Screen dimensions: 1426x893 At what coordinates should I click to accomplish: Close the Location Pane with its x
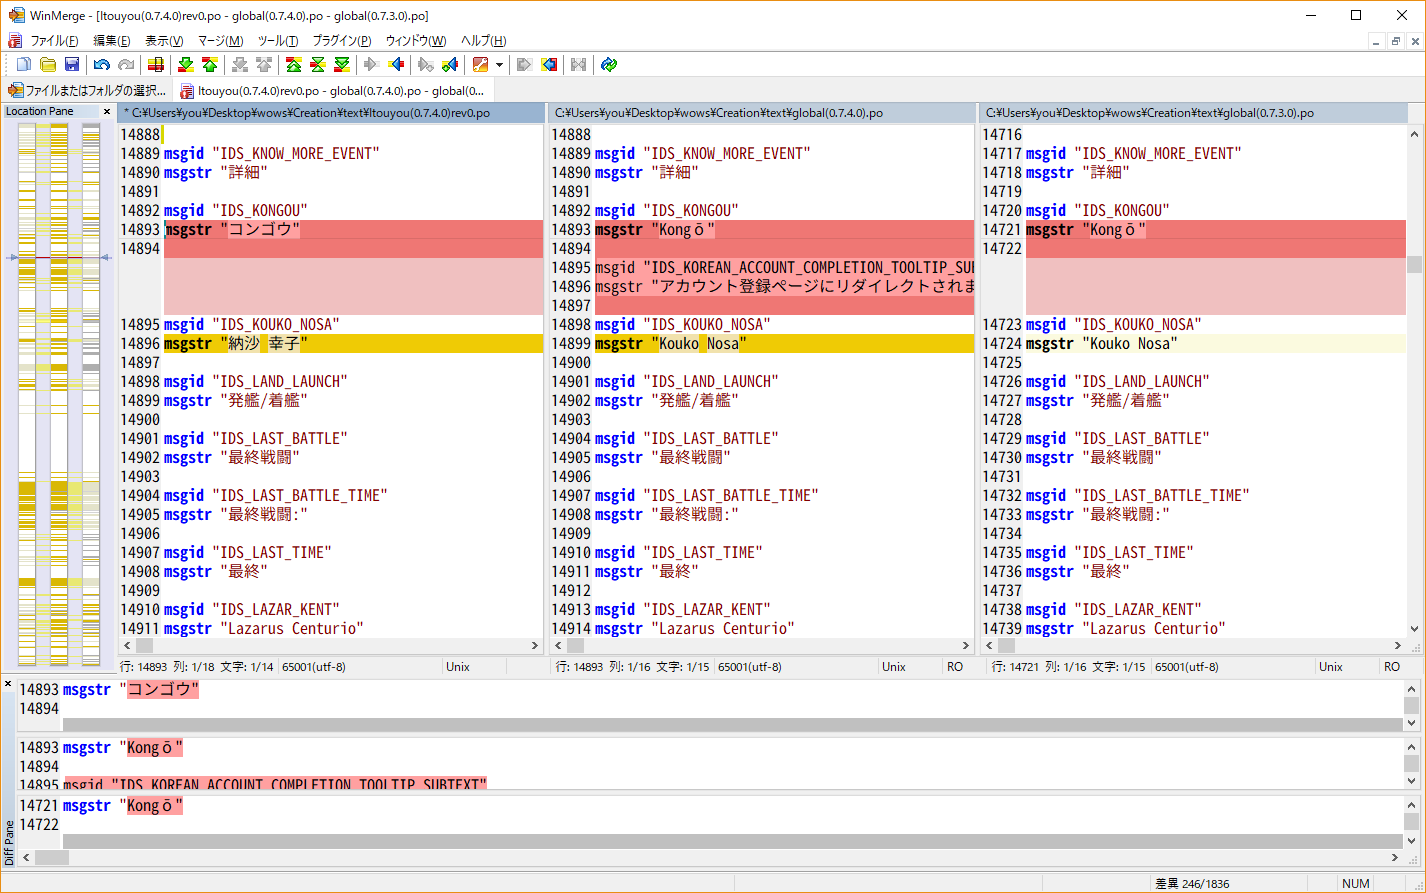107,111
